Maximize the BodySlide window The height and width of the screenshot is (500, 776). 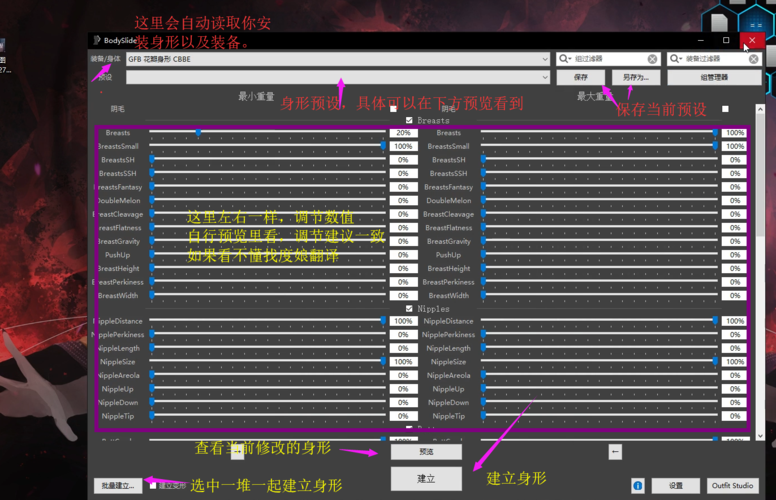pos(726,40)
